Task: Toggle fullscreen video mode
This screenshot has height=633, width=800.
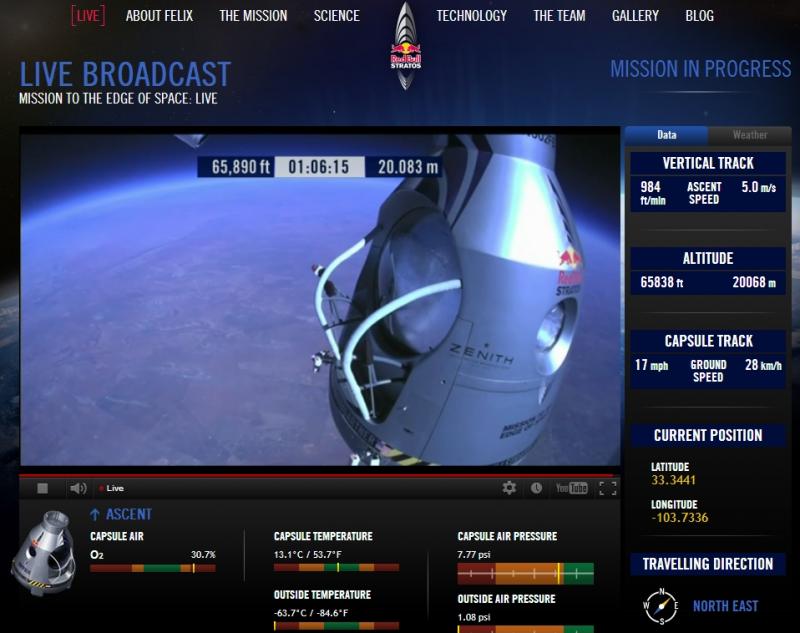Action: [607, 488]
